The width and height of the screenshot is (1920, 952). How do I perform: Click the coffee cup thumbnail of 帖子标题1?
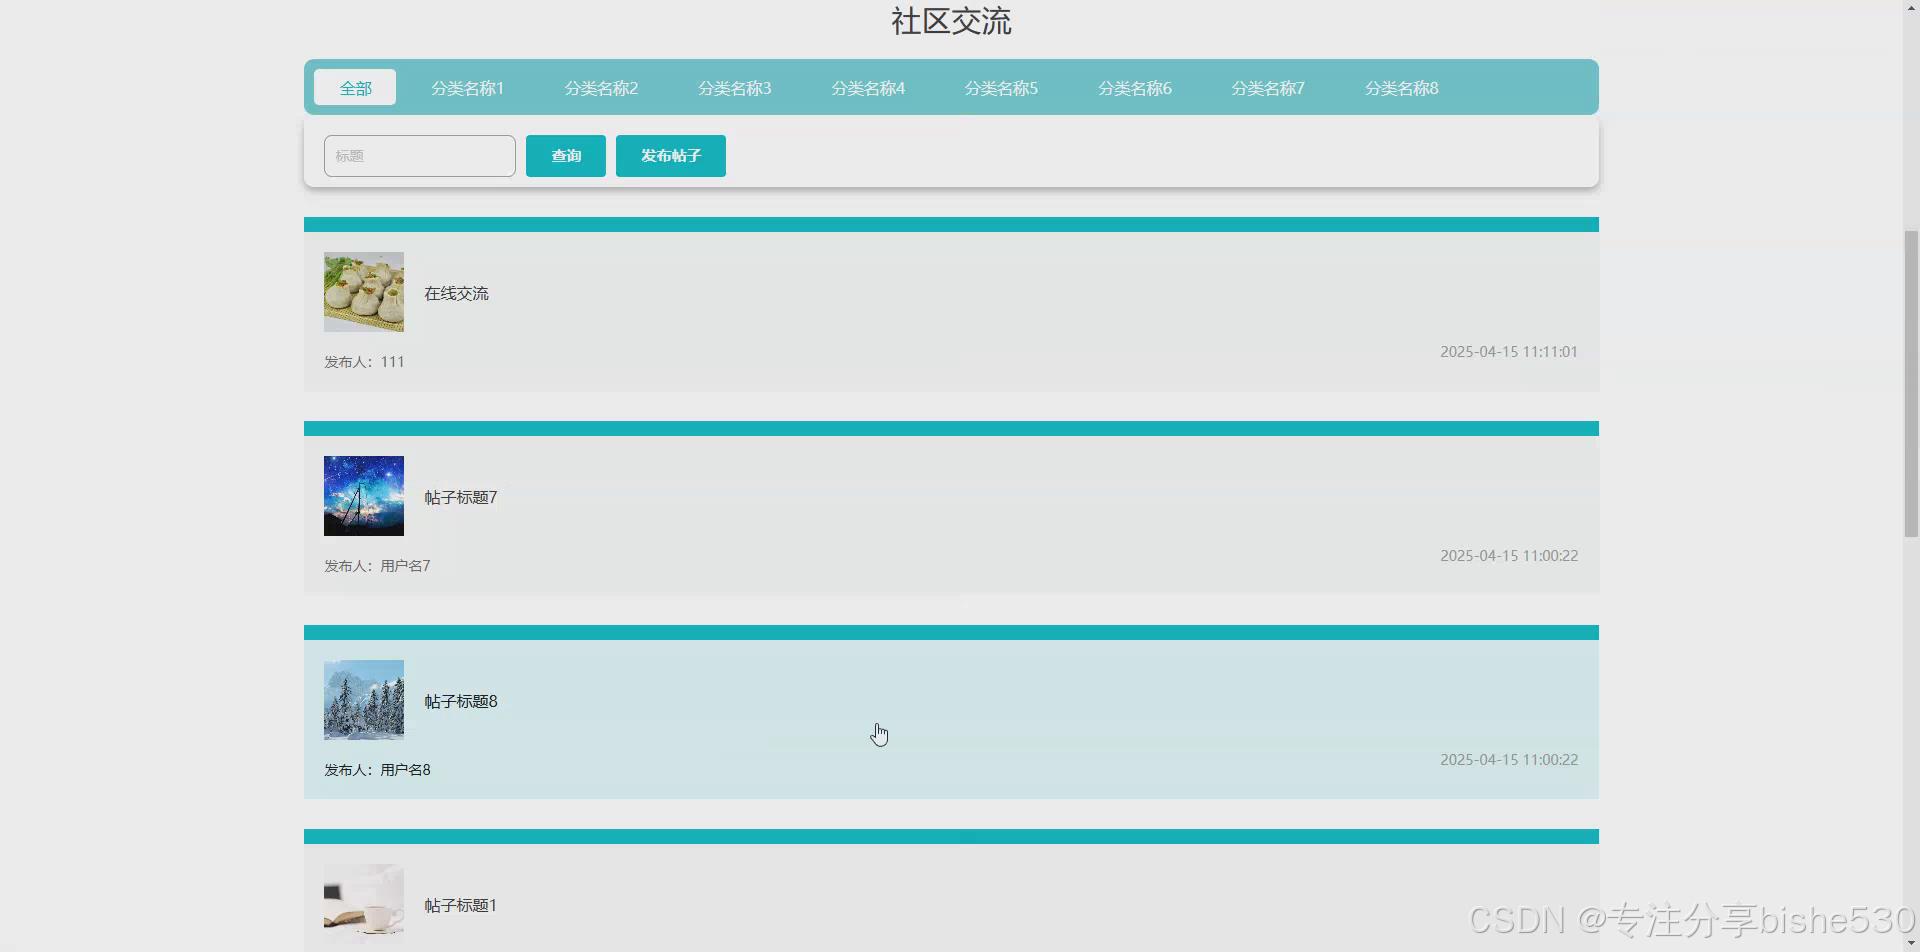tap(364, 904)
